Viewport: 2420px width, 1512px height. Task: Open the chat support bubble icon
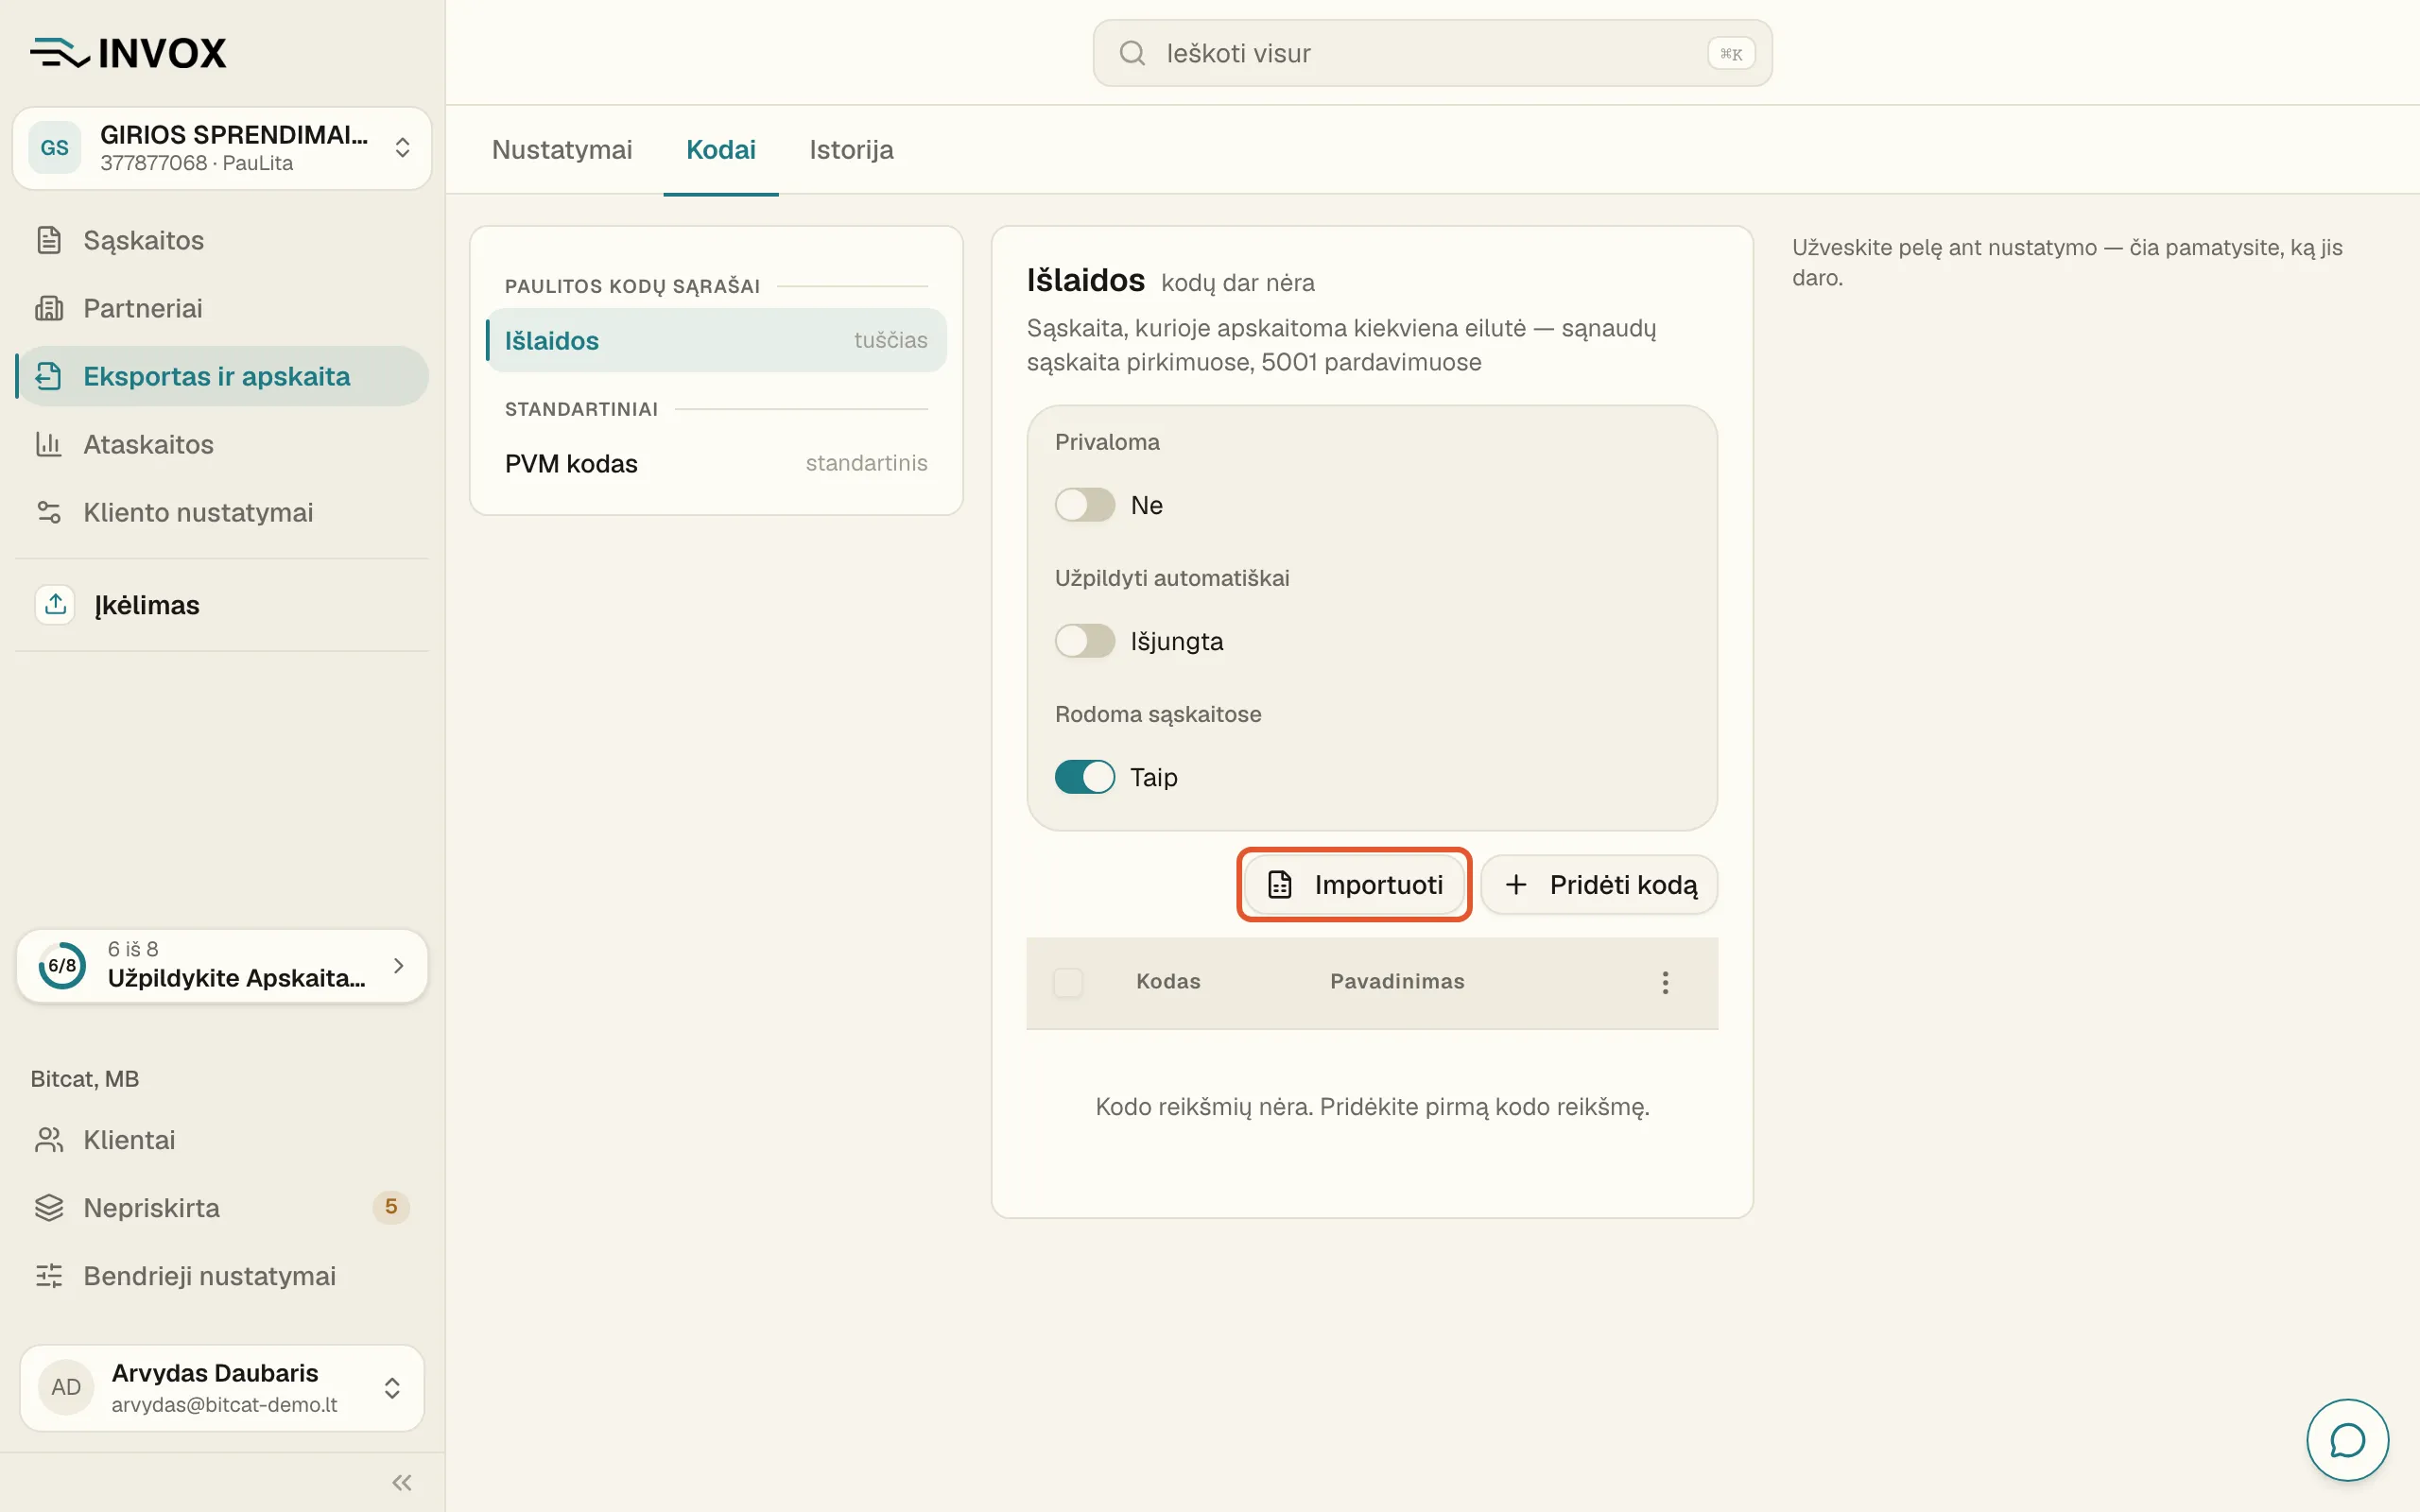click(x=2346, y=1440)
